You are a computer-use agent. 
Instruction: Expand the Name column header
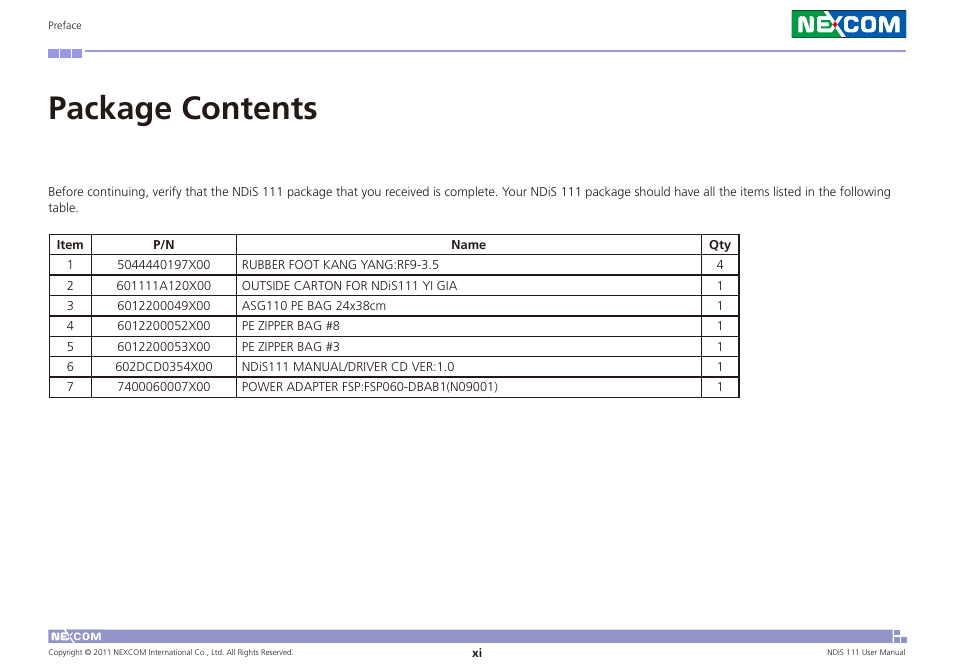point(468,244)
